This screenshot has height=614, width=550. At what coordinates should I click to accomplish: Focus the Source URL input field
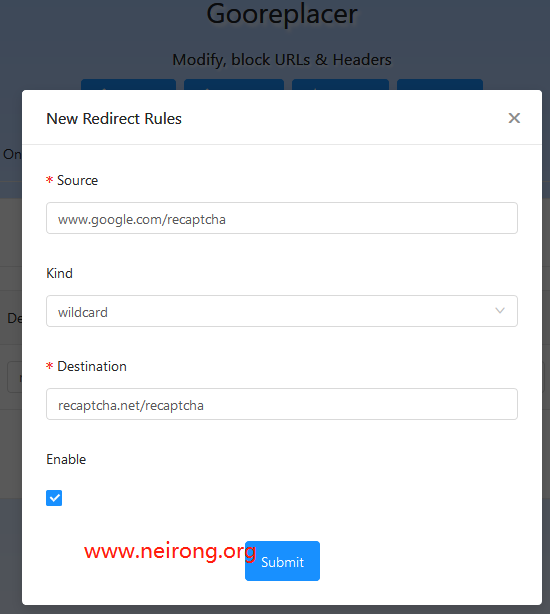282,218
